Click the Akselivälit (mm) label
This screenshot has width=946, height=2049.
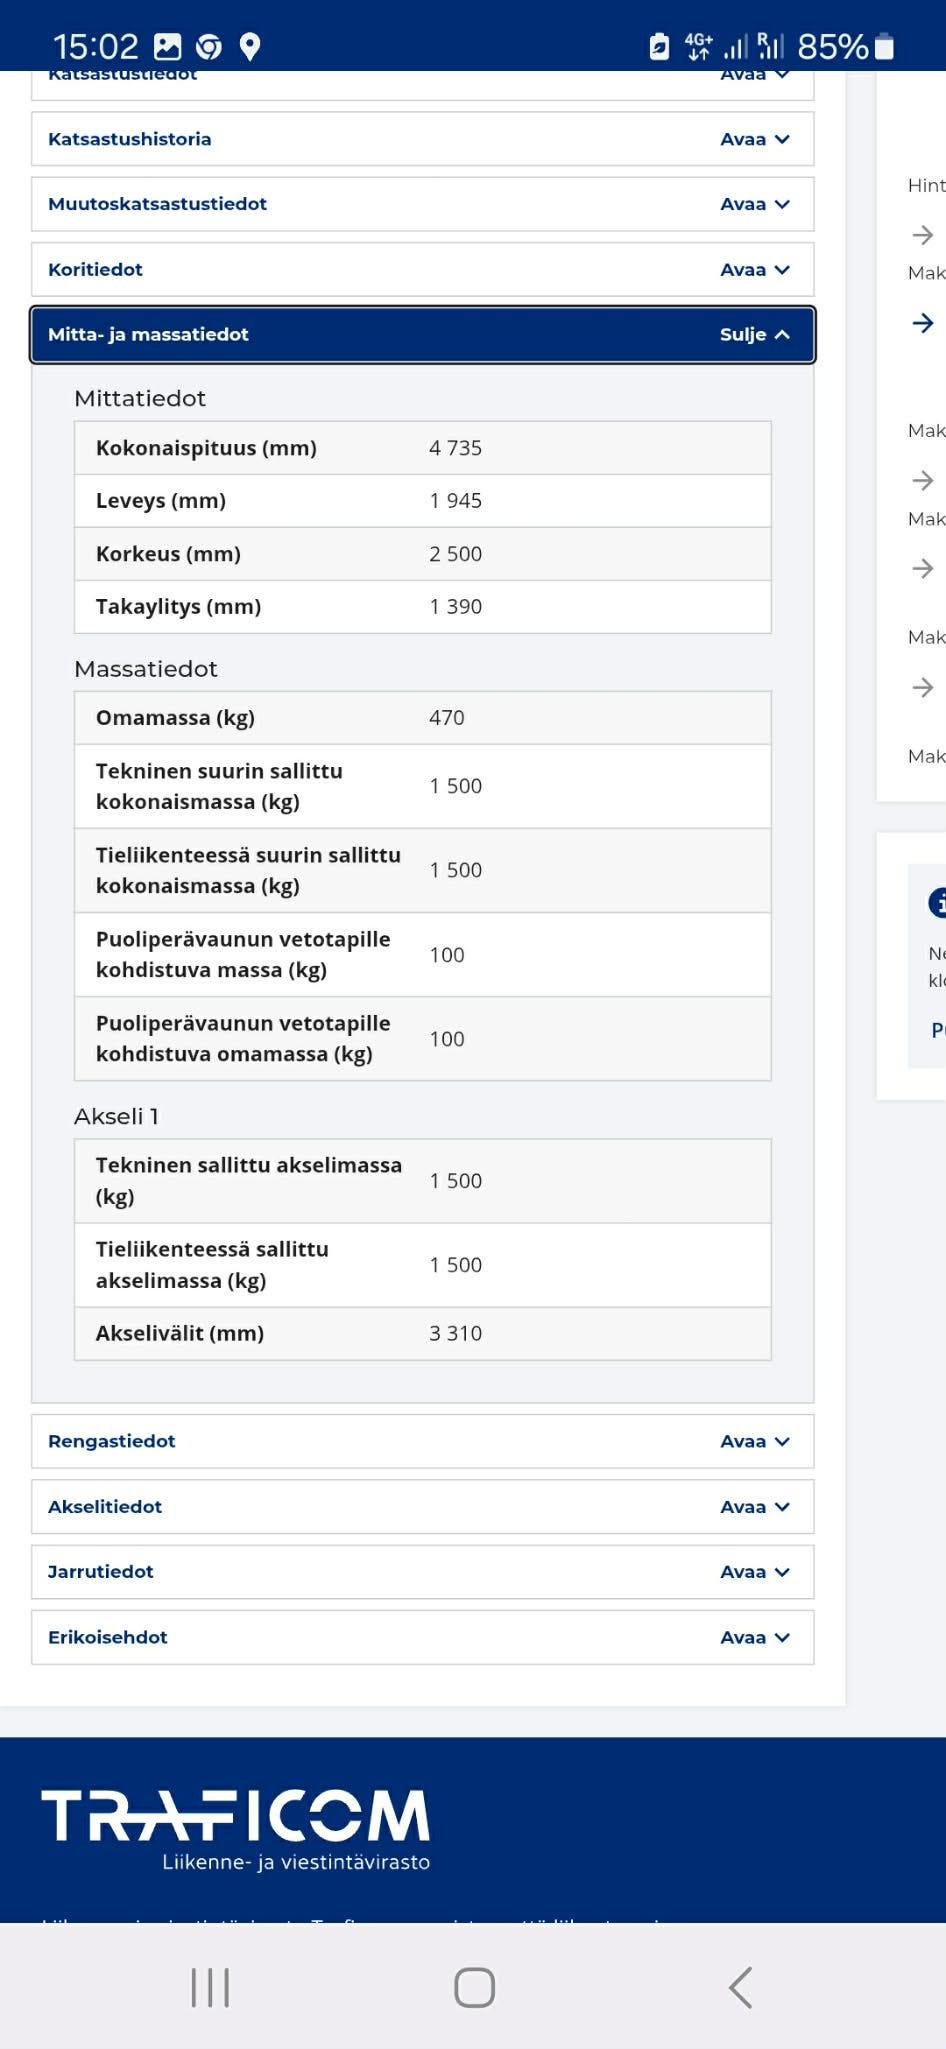(x=180, y=1334)
